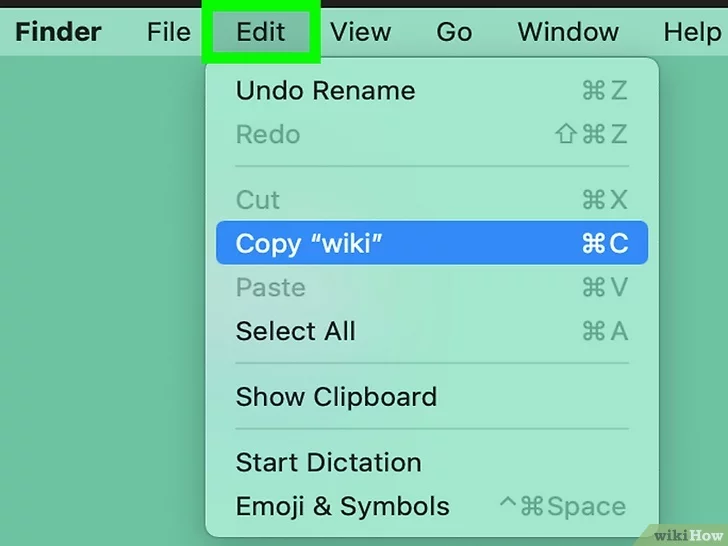Click the highlighted Edit menu title
The height and width of the screenshot is (546, 728).
[261, 32]
